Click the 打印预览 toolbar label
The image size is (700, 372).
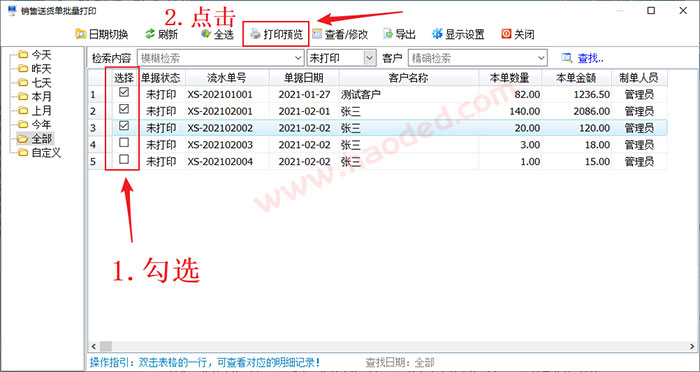click(283, 34)
